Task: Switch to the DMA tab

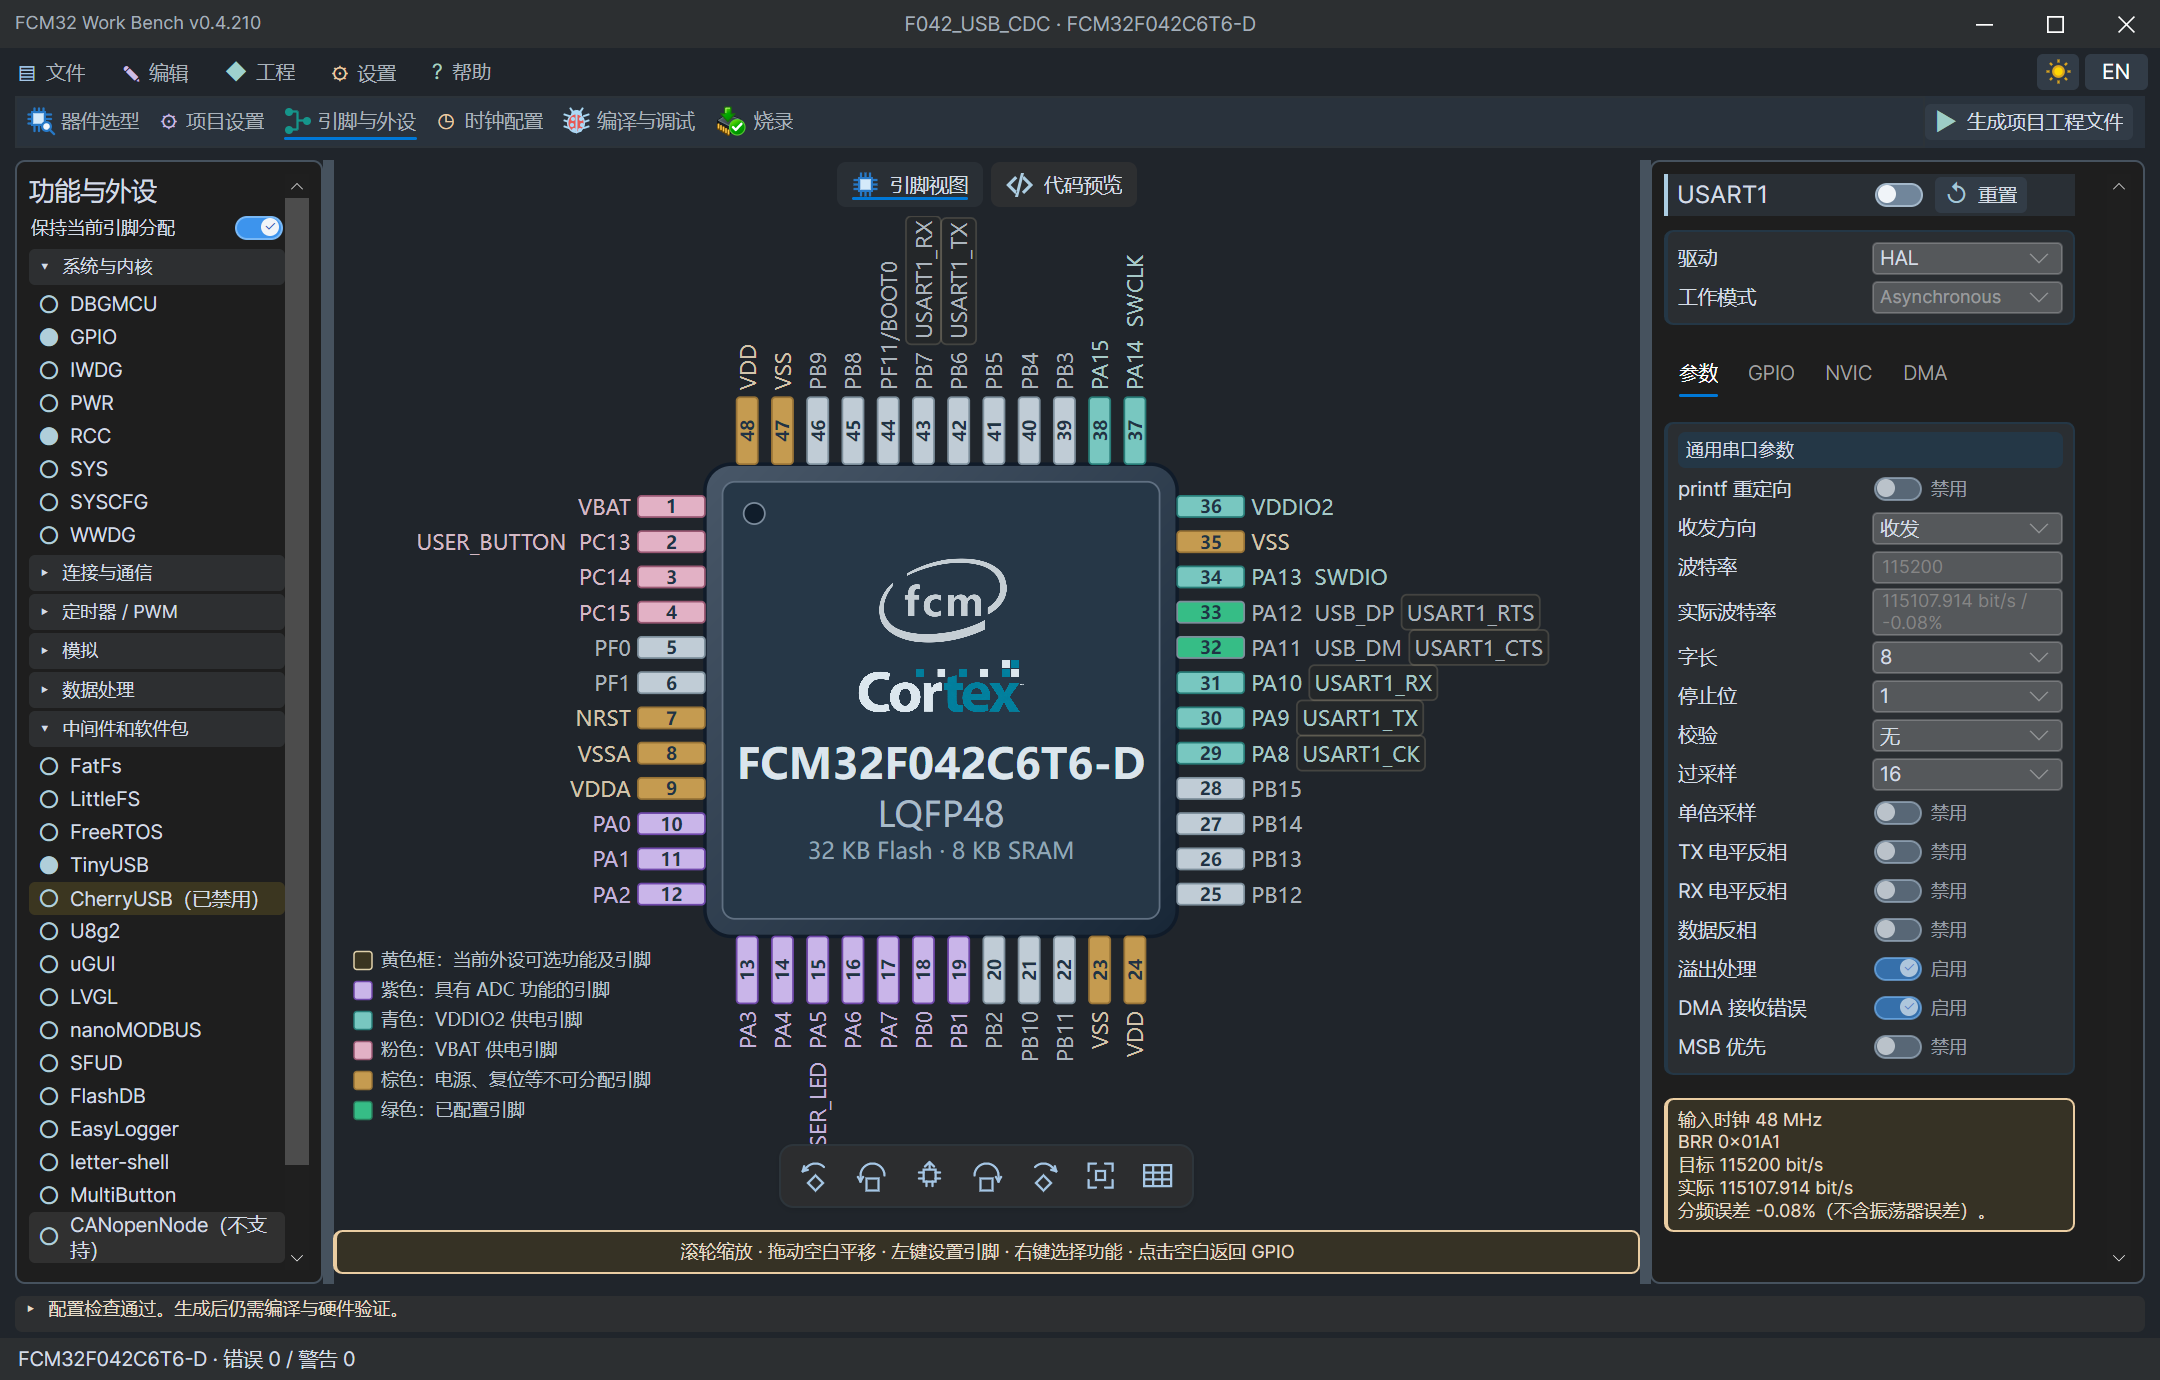Action: (1924, 373)
